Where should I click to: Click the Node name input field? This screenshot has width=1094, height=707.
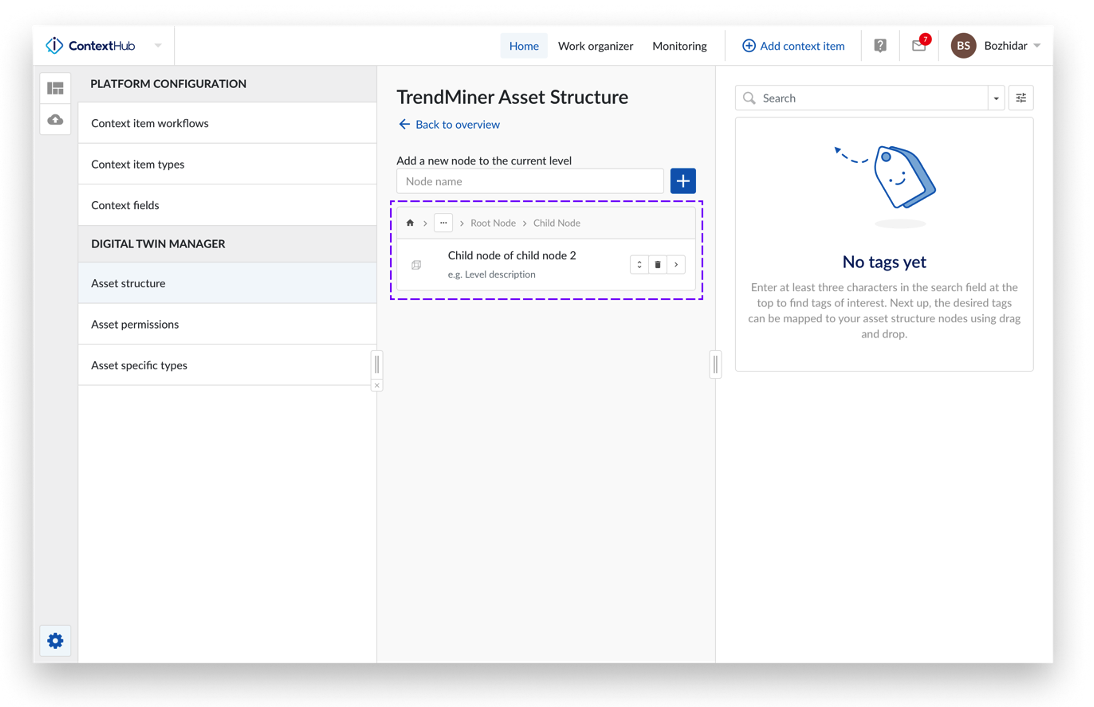click(x=530, y=181)
